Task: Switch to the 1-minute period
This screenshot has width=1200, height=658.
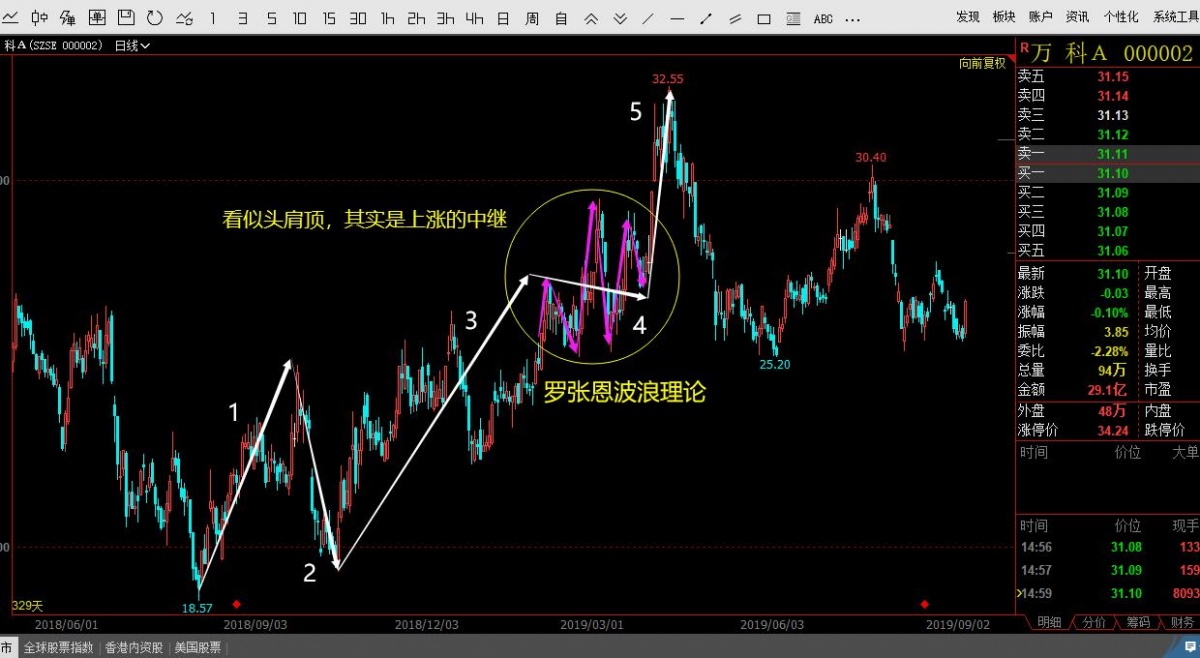Action: [x=213, y=18]
